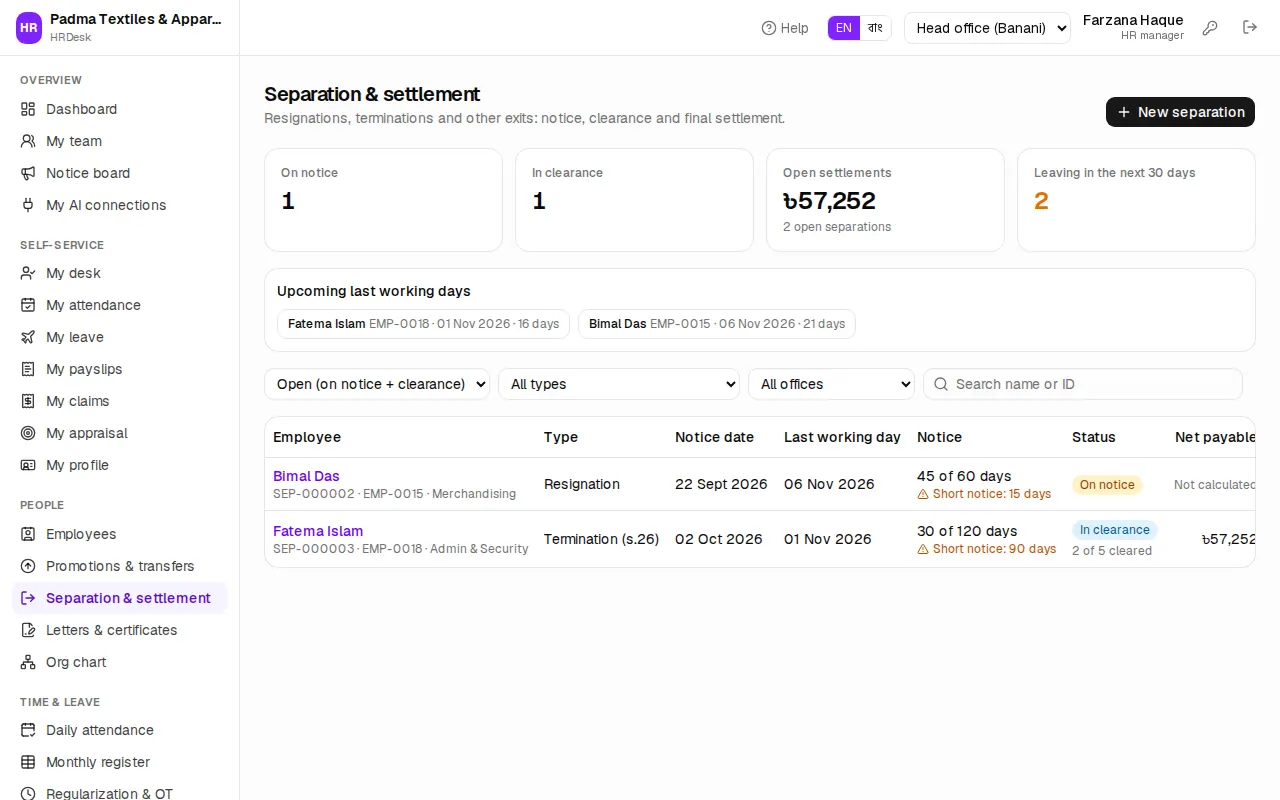This screenshot has height=800, width=1280.
Task: Open Help from the top bar
Action: tap(785, 28)
